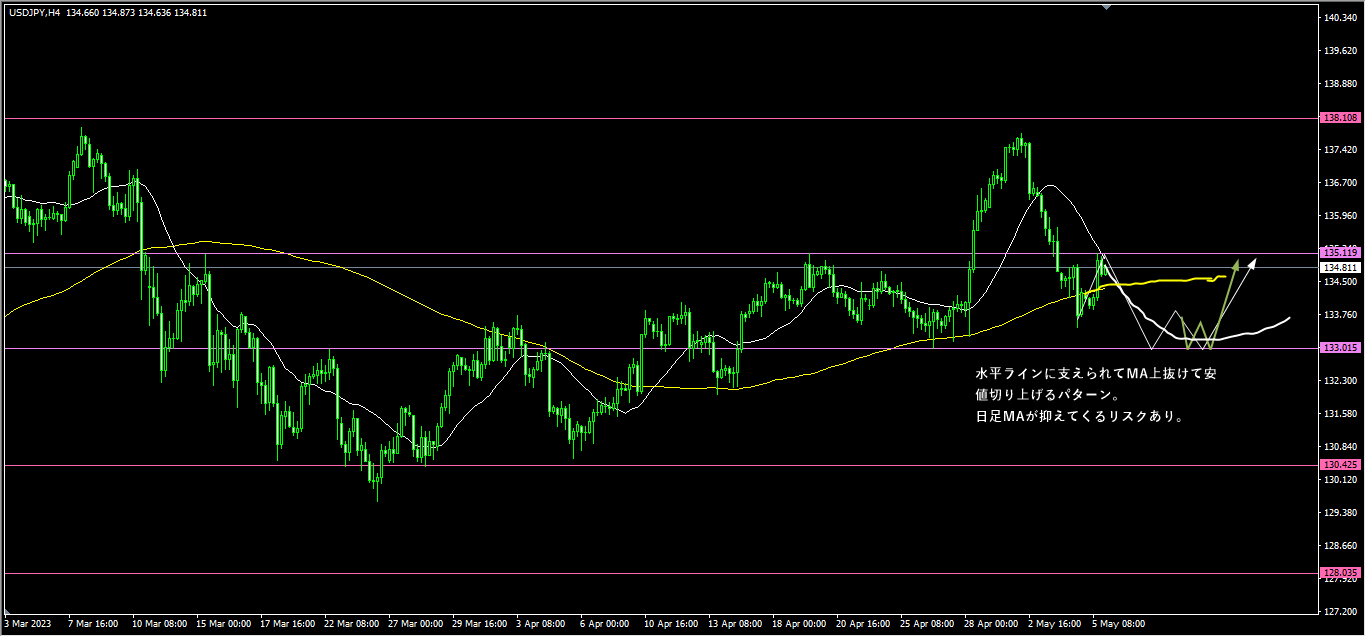Click the 130.425 horizontal line label
The image size is (1366, 637).
1338,465
